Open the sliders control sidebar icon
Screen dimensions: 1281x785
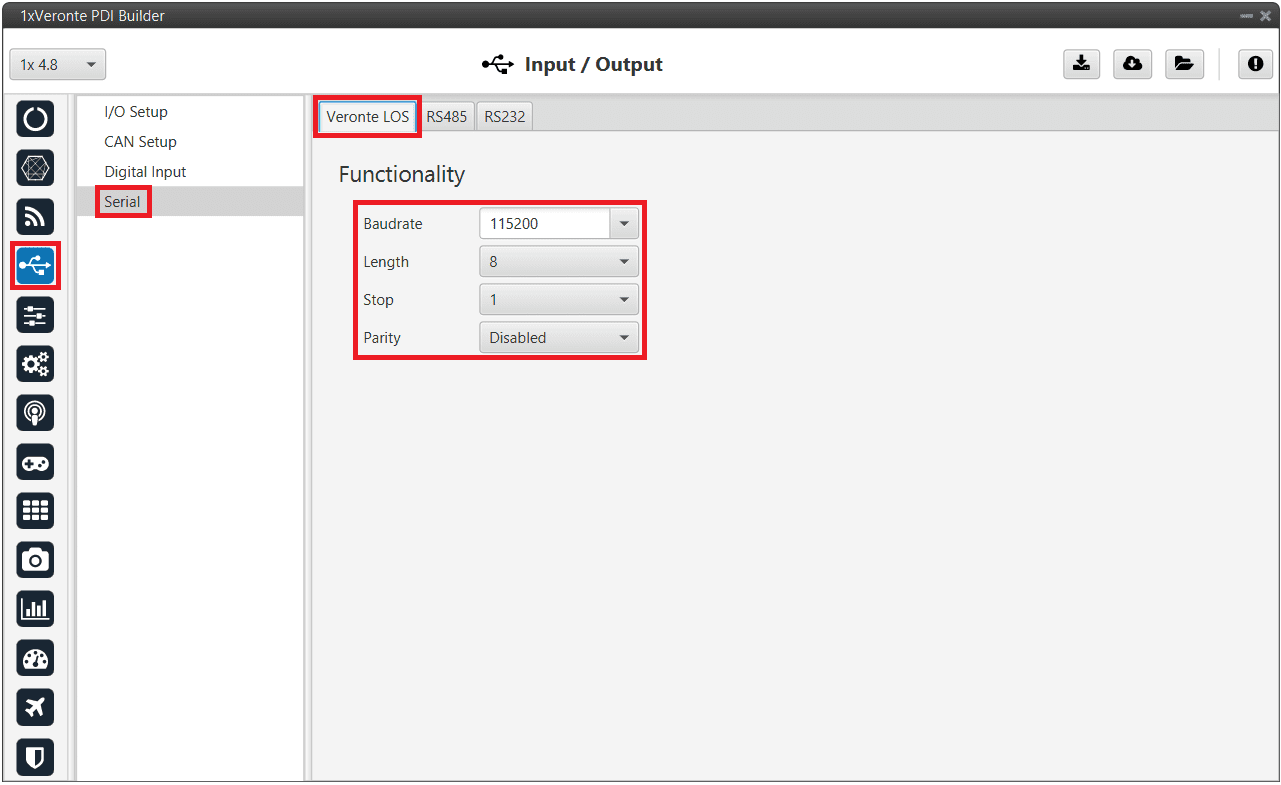click(35, 315)
